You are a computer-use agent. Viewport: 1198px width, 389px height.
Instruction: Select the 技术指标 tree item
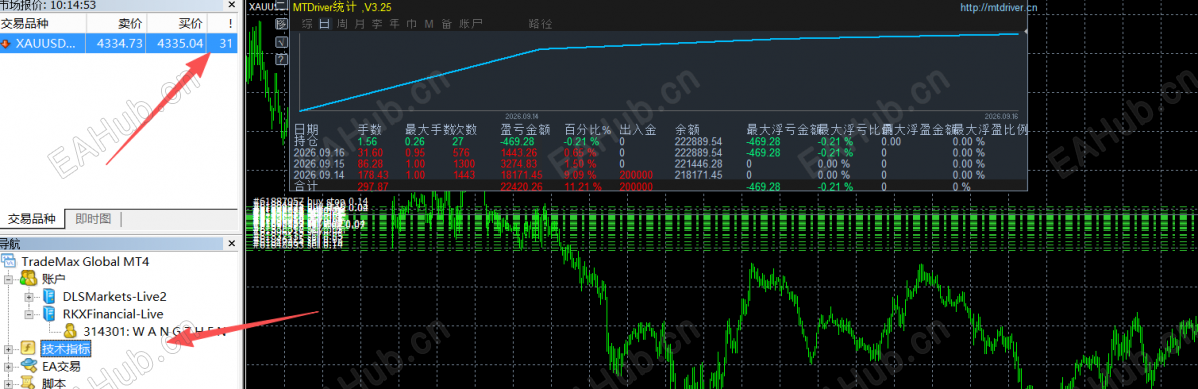[x=66, y=349]
